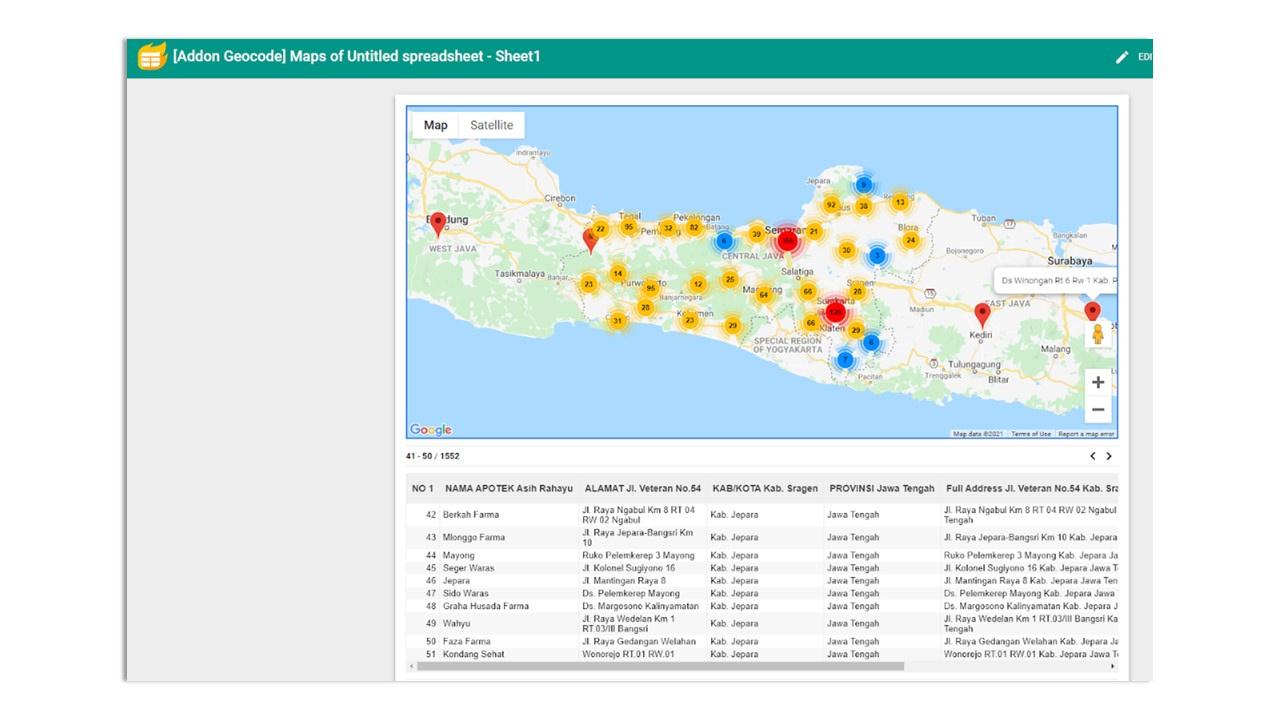
Task: Click Report a map error link
Action: click(x=1086, y=434)
